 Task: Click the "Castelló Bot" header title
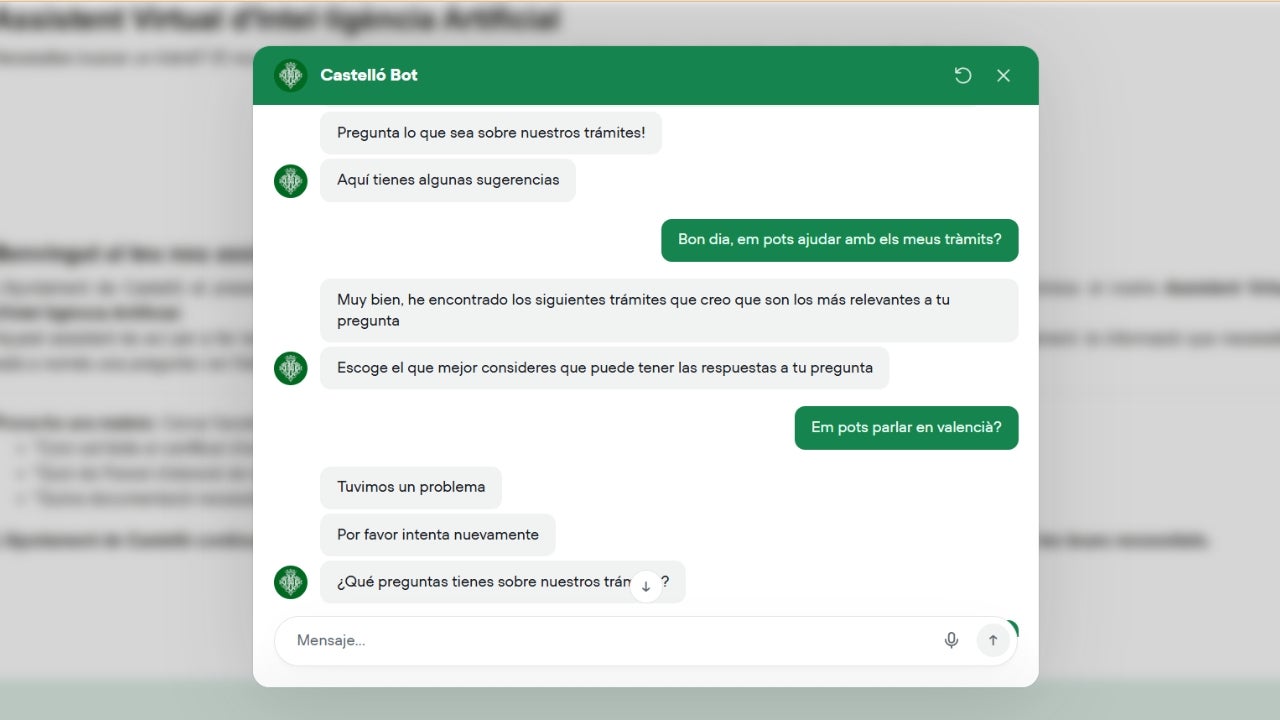pyautogui.click(x=369, y=75)
